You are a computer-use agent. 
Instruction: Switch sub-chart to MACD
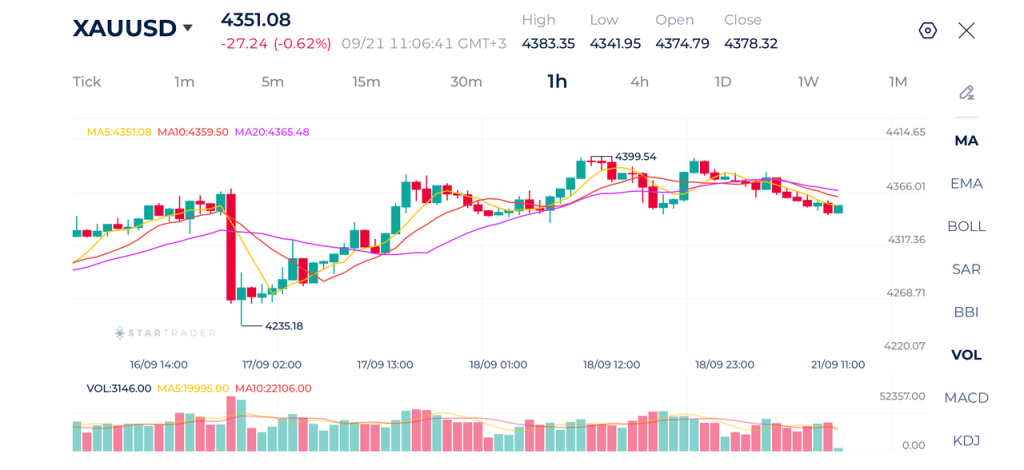967,398
